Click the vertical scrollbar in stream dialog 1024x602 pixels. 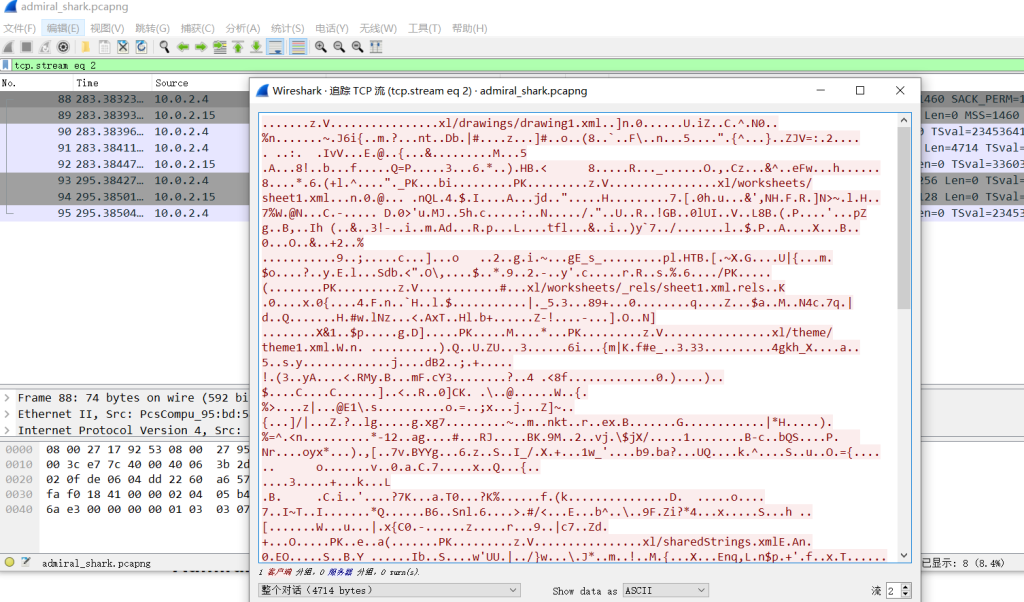coord(904,300)
